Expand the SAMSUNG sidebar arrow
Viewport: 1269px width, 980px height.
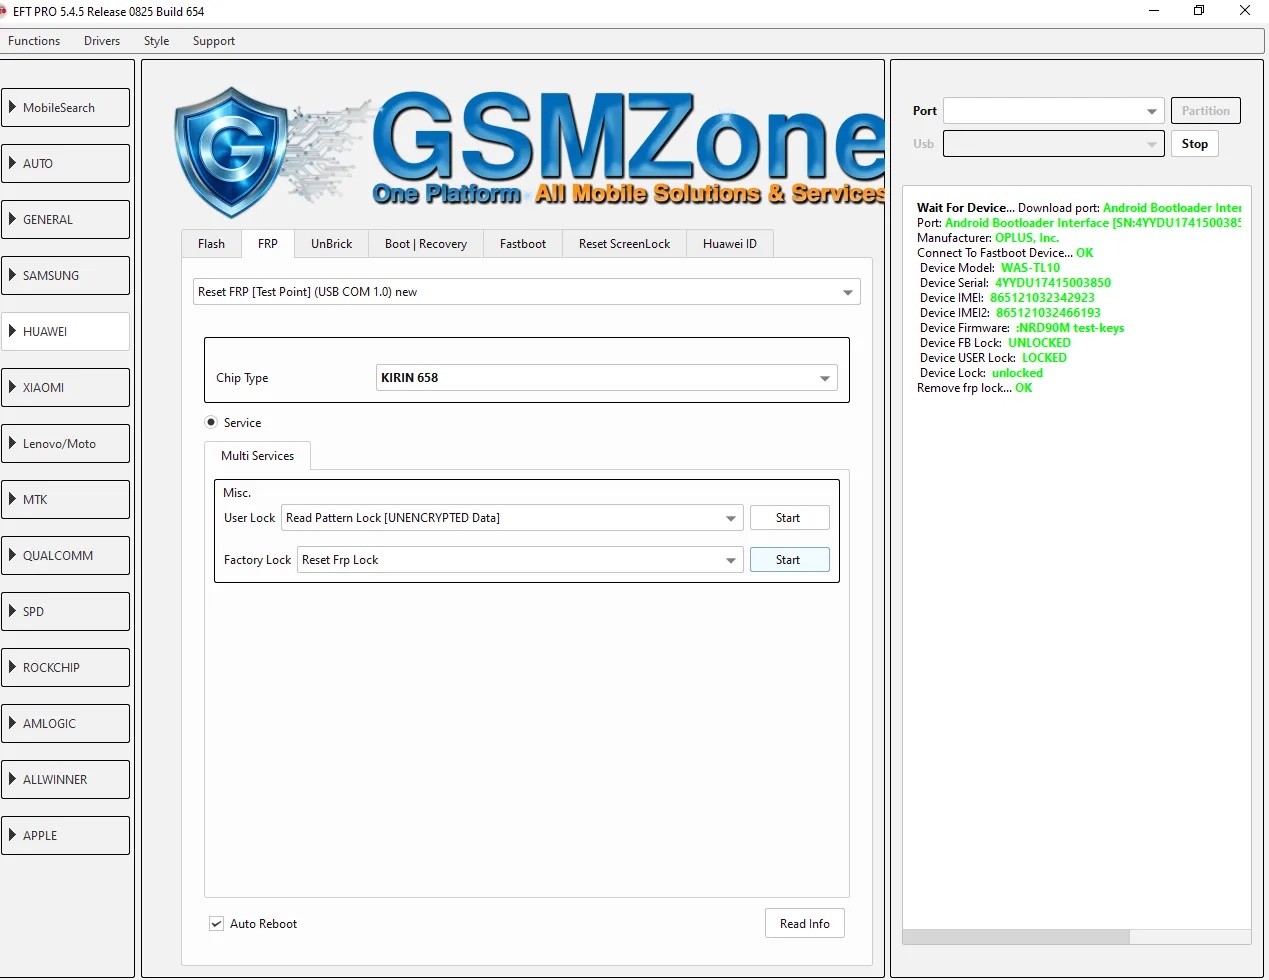(x=13, y=275)
